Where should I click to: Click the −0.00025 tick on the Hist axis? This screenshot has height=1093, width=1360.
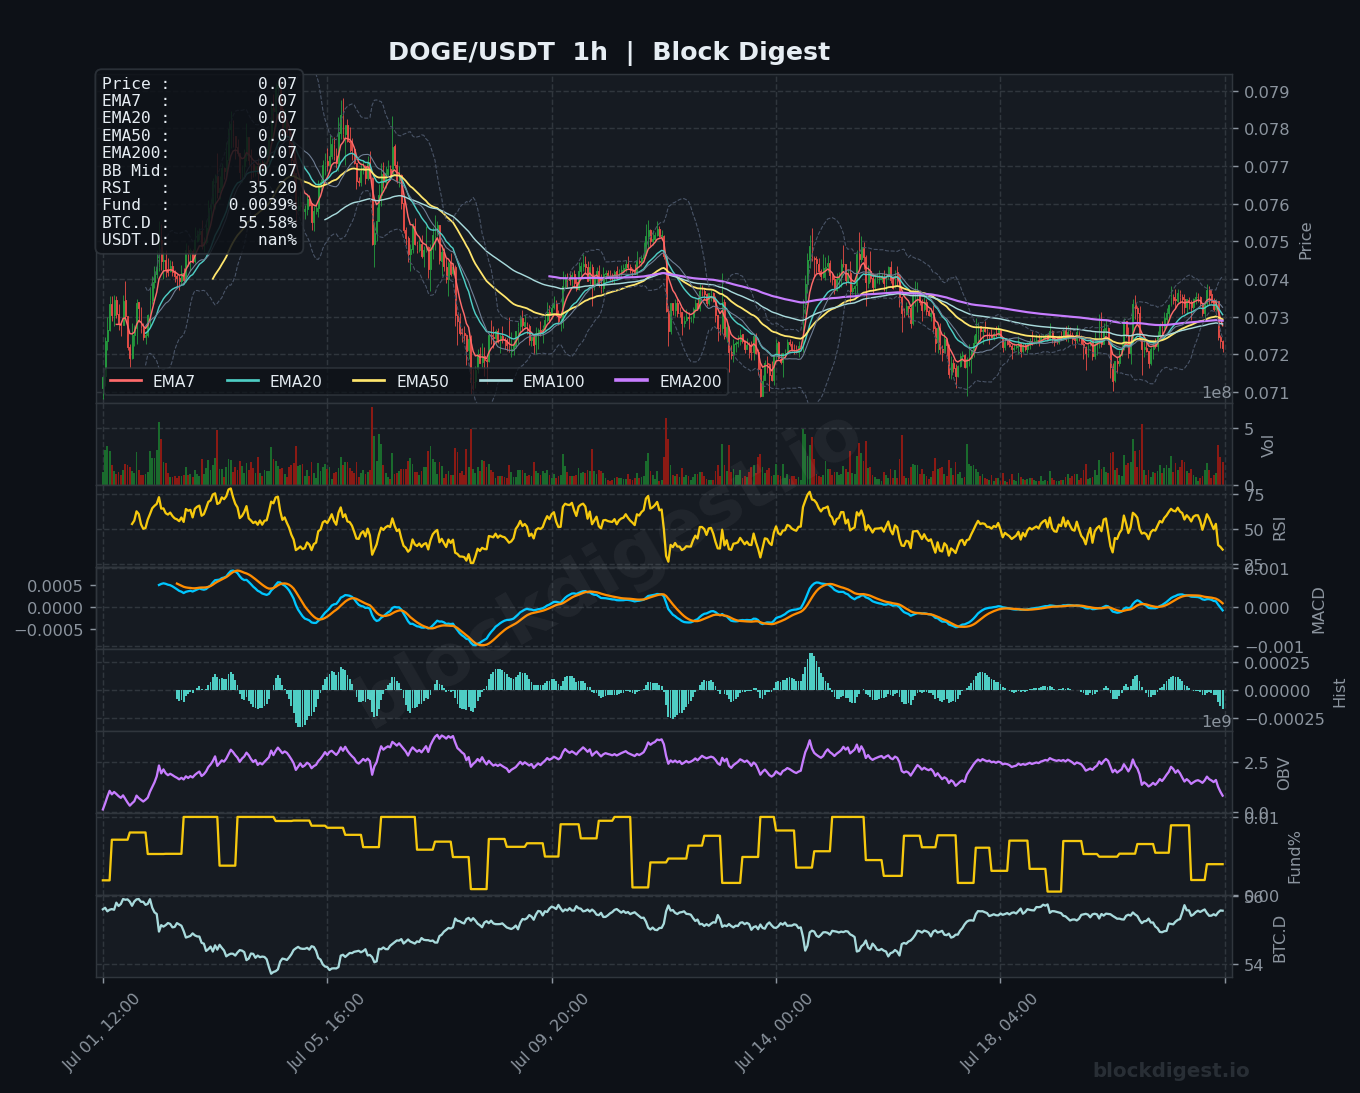click(1284, 720)
